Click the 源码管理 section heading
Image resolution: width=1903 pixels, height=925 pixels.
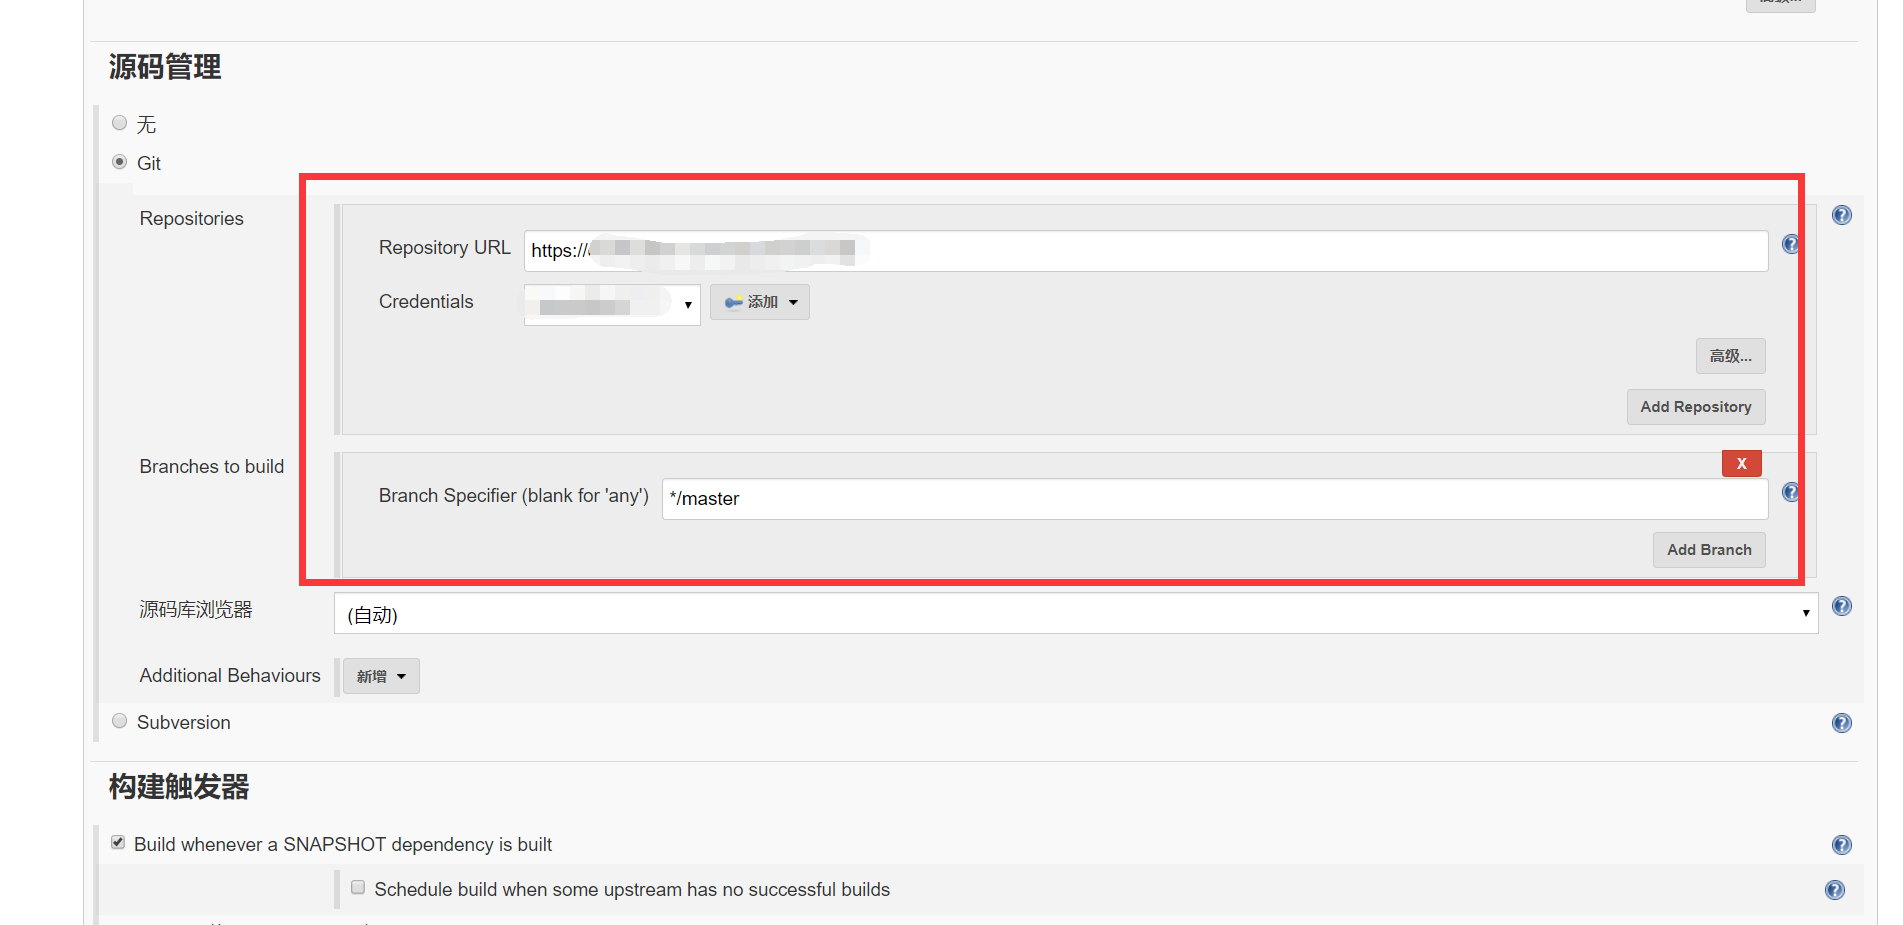(x=165, y=67)
